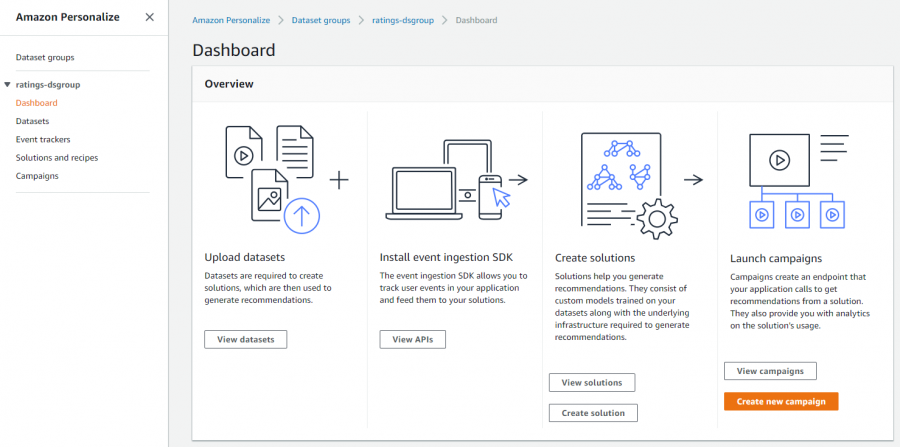
Task: Click the Upload datasets documents illustration
Action: coord(273,178)
